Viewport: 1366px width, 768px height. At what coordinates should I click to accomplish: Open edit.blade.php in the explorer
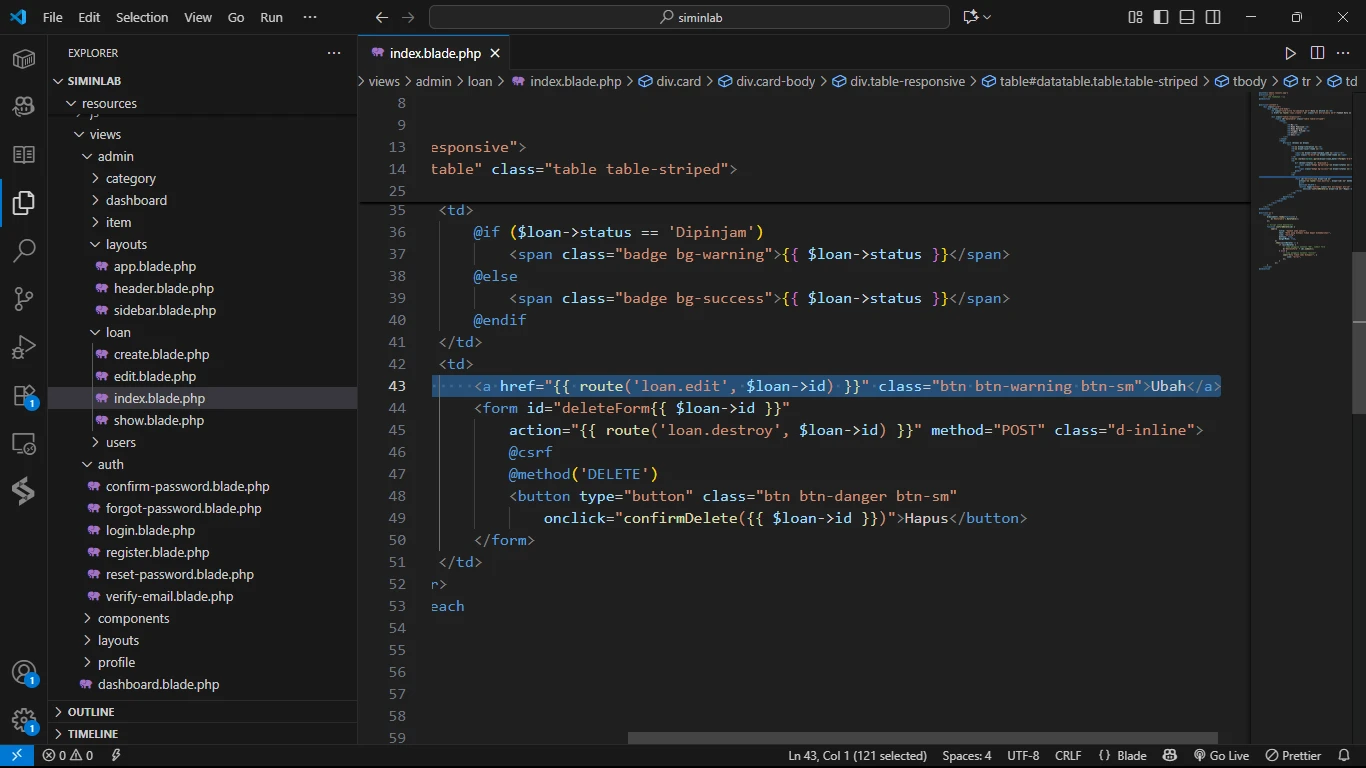tap(154, 376)
